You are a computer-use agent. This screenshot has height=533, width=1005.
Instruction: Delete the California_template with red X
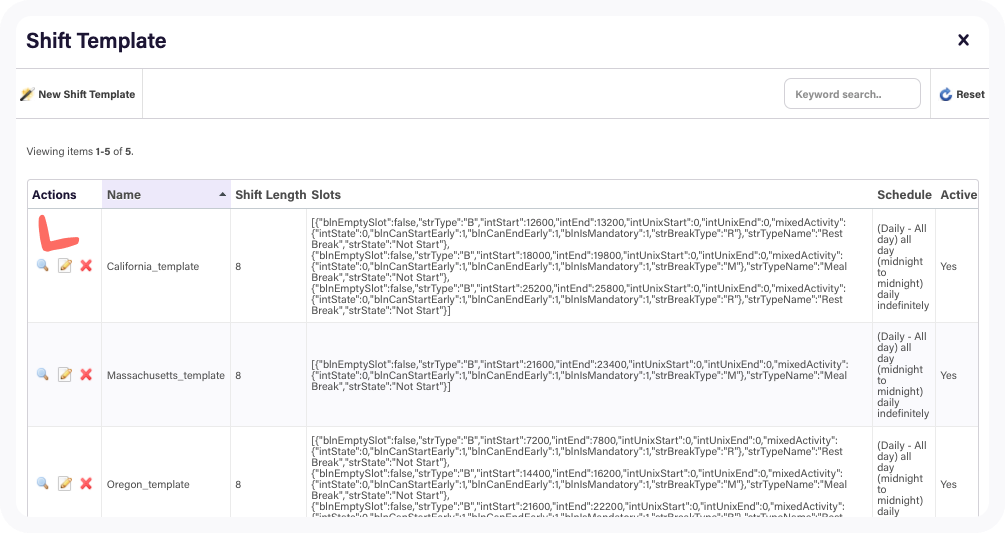[86, 265]
